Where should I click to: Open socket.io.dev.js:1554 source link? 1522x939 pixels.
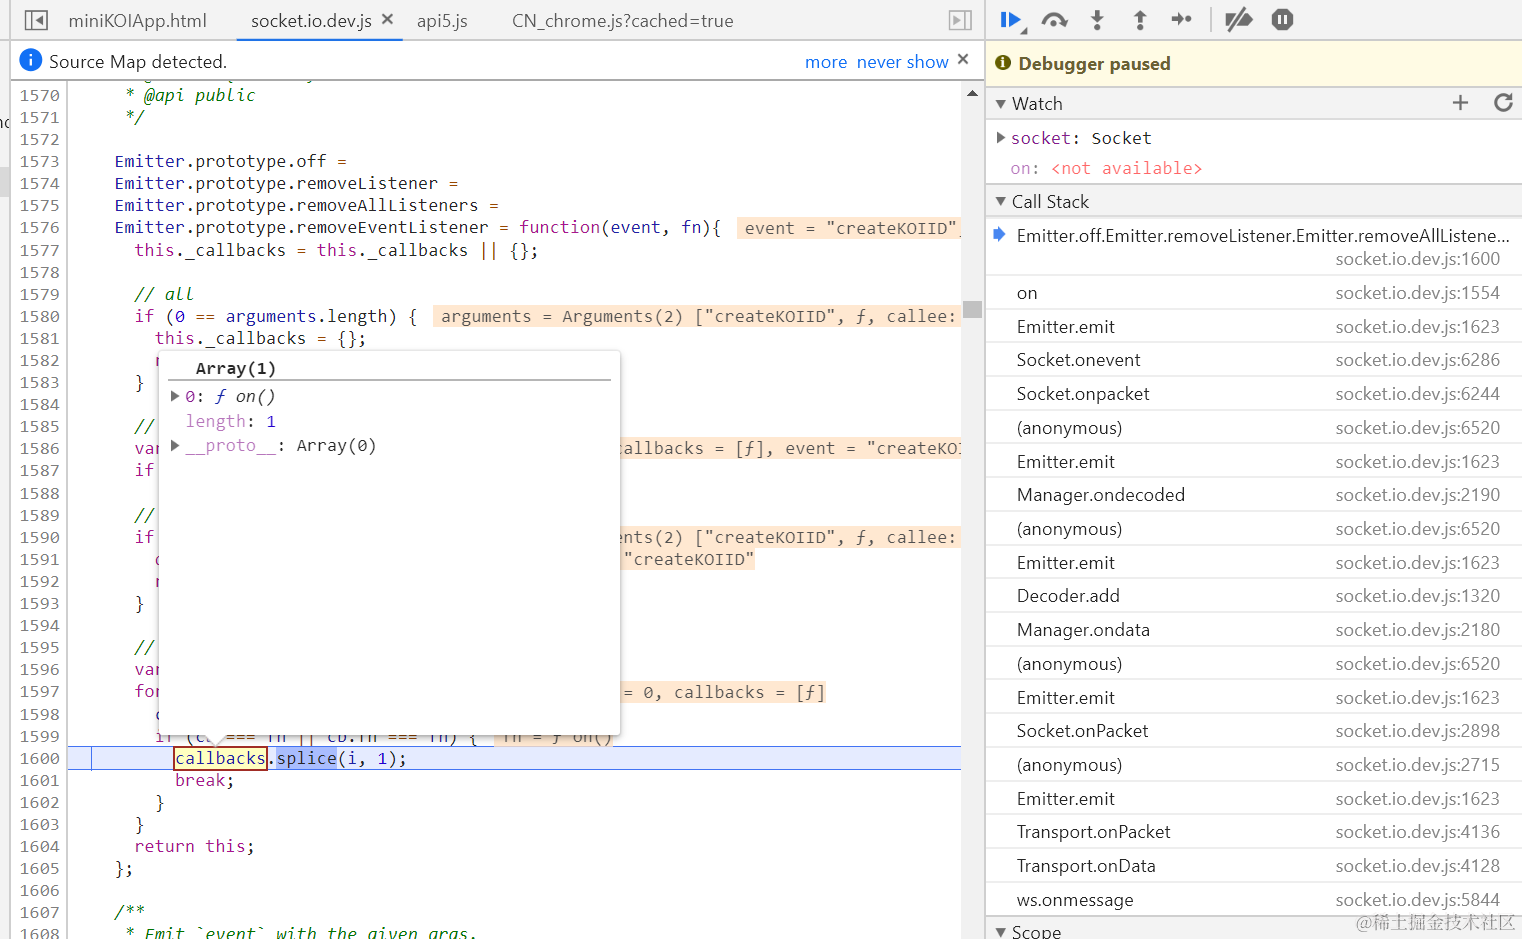1417,293
